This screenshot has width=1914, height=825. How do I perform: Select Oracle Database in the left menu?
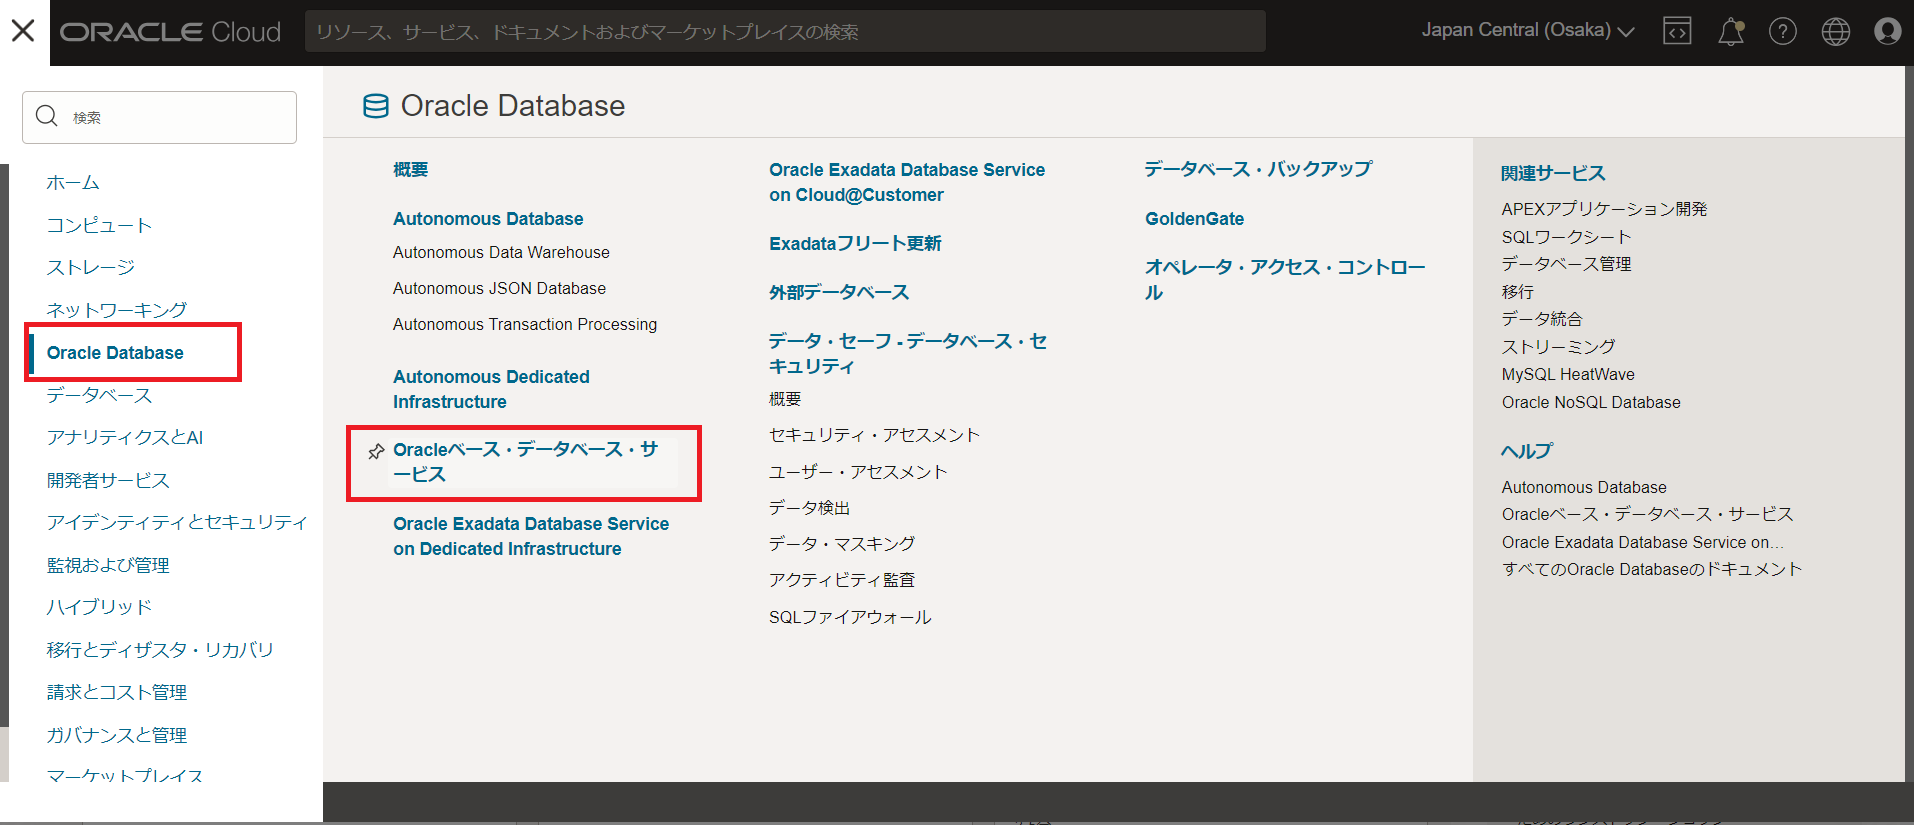[115, 353]
